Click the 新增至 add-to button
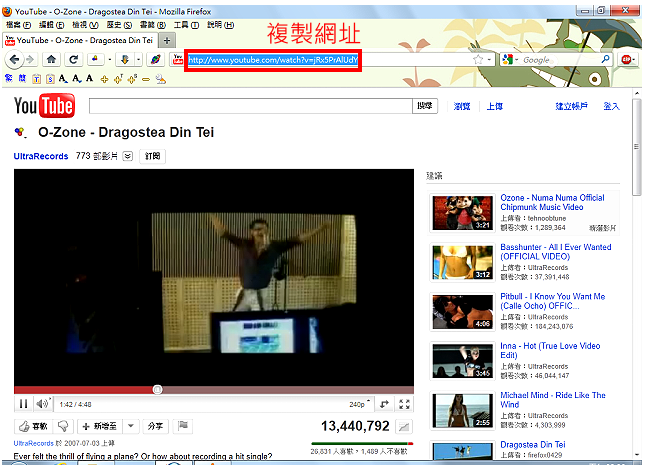 [x=99, y=426]
